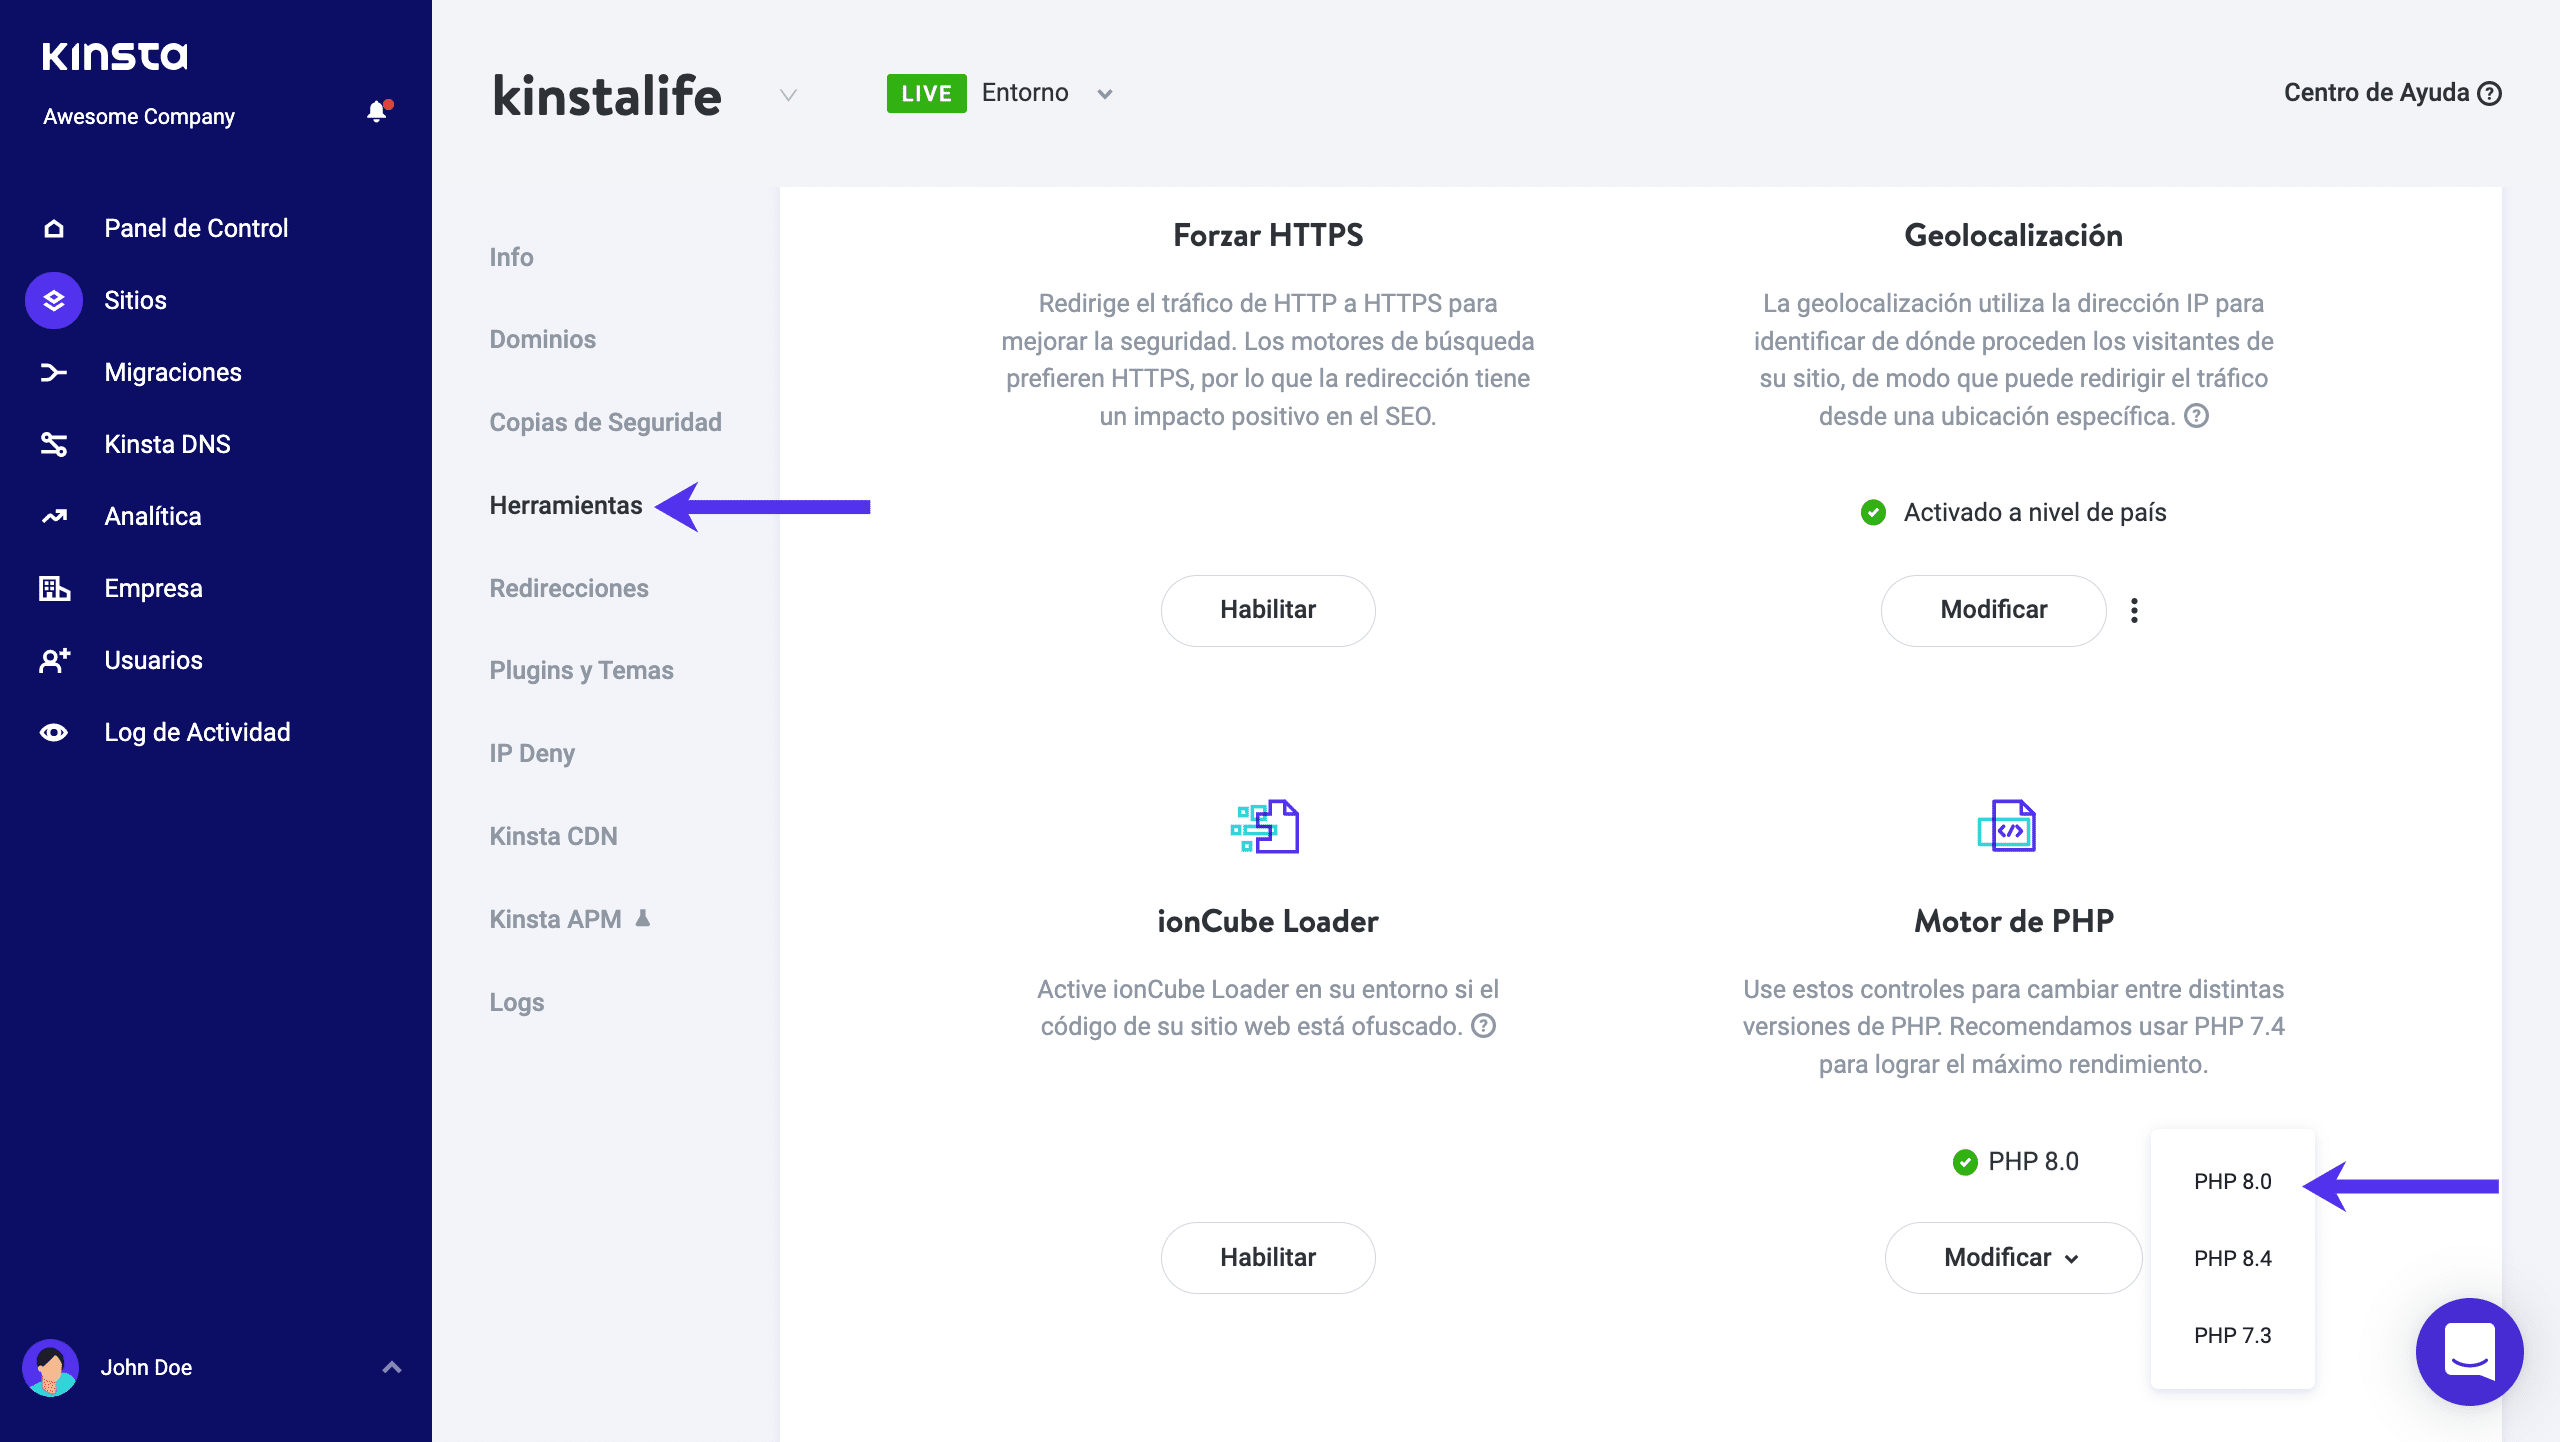Open Centro de Ayuda link
This screenshot has height=1442, width=2560.
click(x=2391, y=93)
